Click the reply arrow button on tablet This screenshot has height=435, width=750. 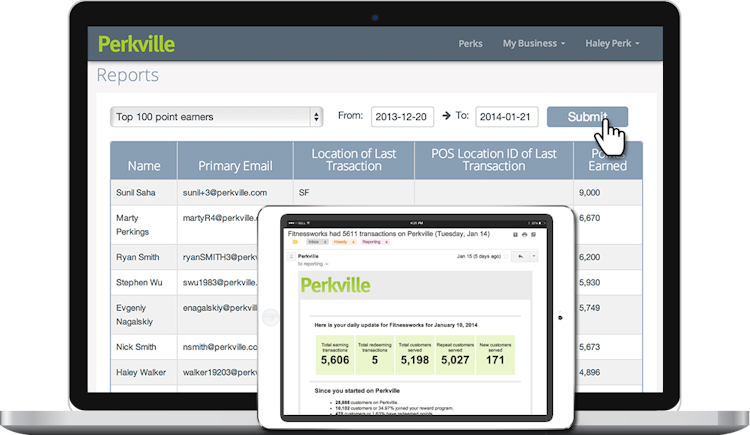(x=520, y=257)
